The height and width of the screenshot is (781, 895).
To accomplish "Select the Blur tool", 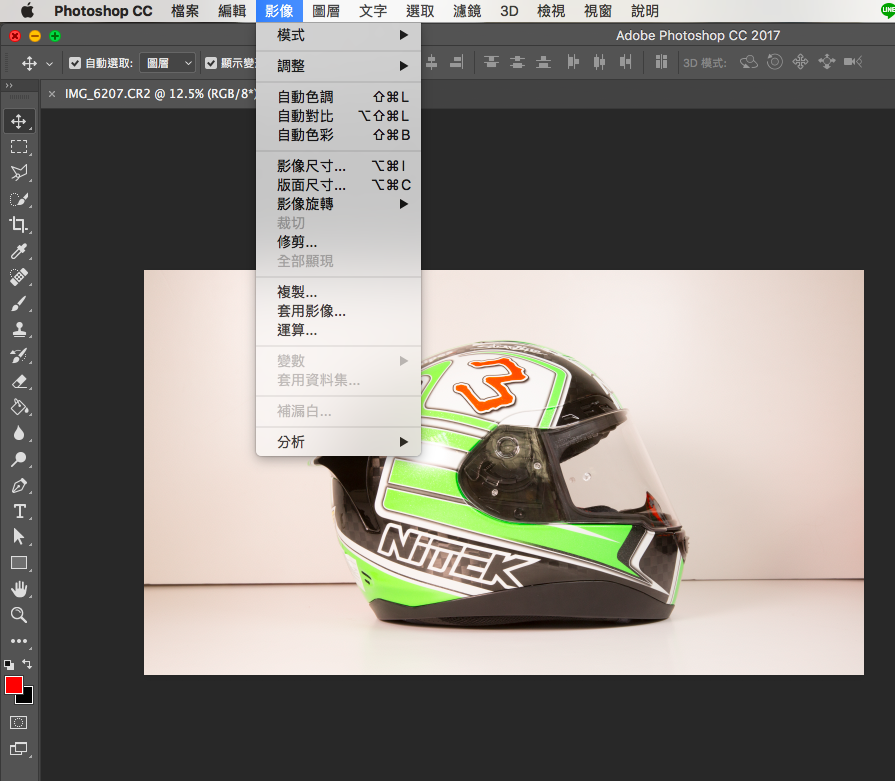I will (19, 434).
